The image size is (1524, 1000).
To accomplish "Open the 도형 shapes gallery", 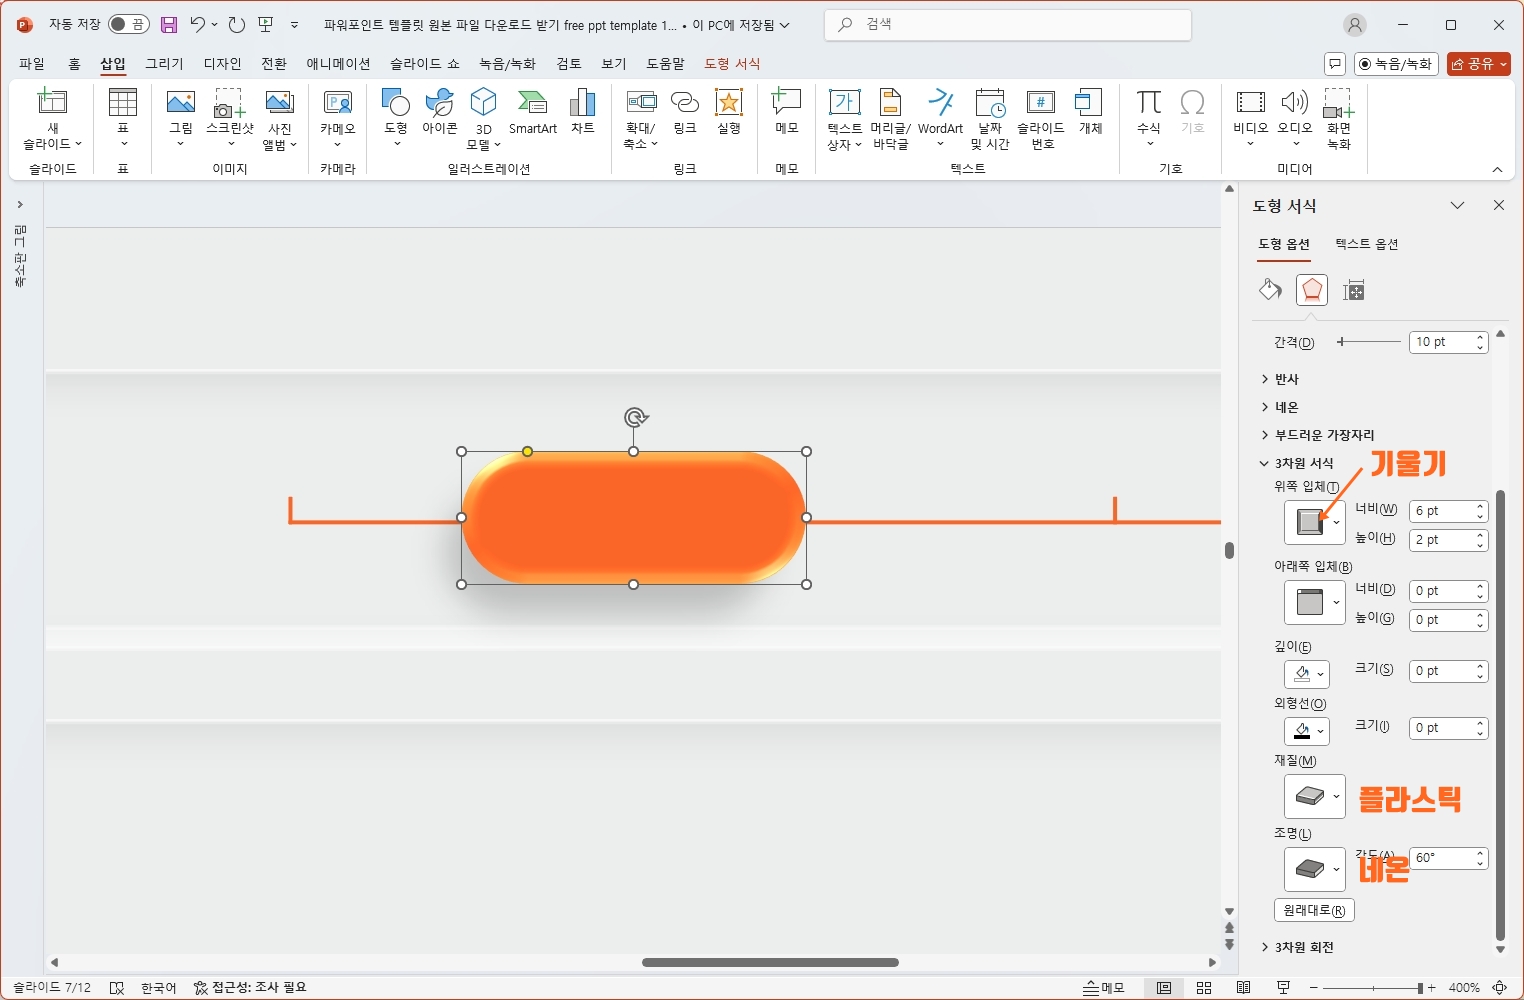I will click(x=396, y=118).
